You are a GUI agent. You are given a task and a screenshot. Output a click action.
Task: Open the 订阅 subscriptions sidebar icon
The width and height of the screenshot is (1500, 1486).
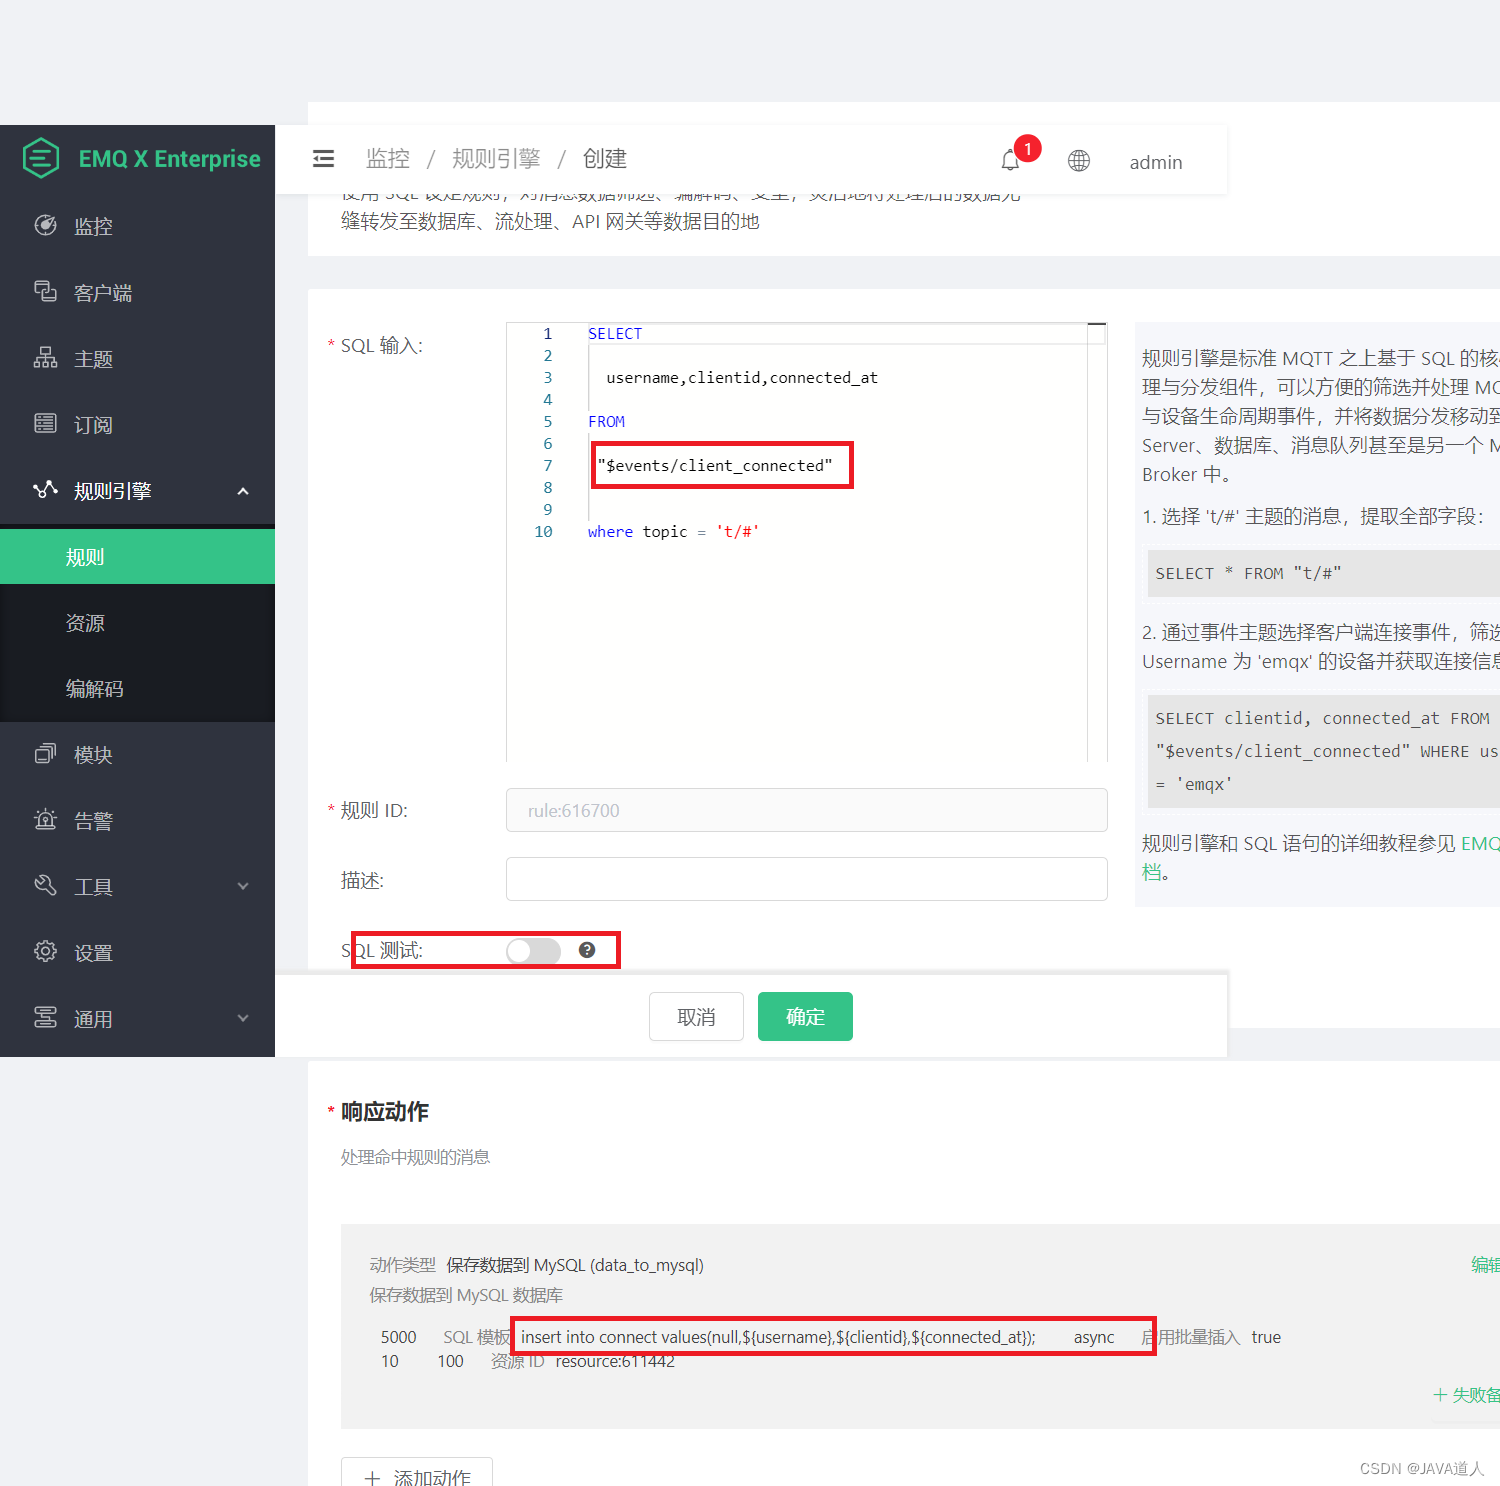click(x=45, y=423)
